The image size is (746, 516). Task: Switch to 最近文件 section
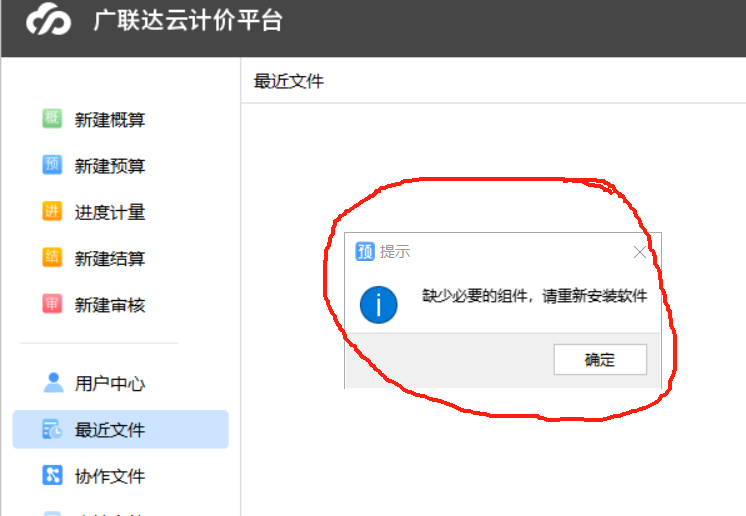(x=121, y=429)
